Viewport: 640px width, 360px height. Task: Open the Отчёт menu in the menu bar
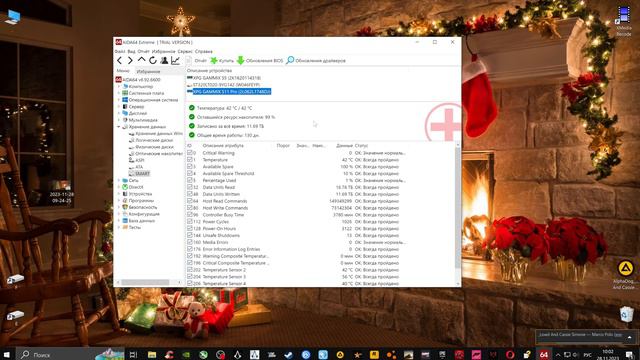(x=144, y=51)
